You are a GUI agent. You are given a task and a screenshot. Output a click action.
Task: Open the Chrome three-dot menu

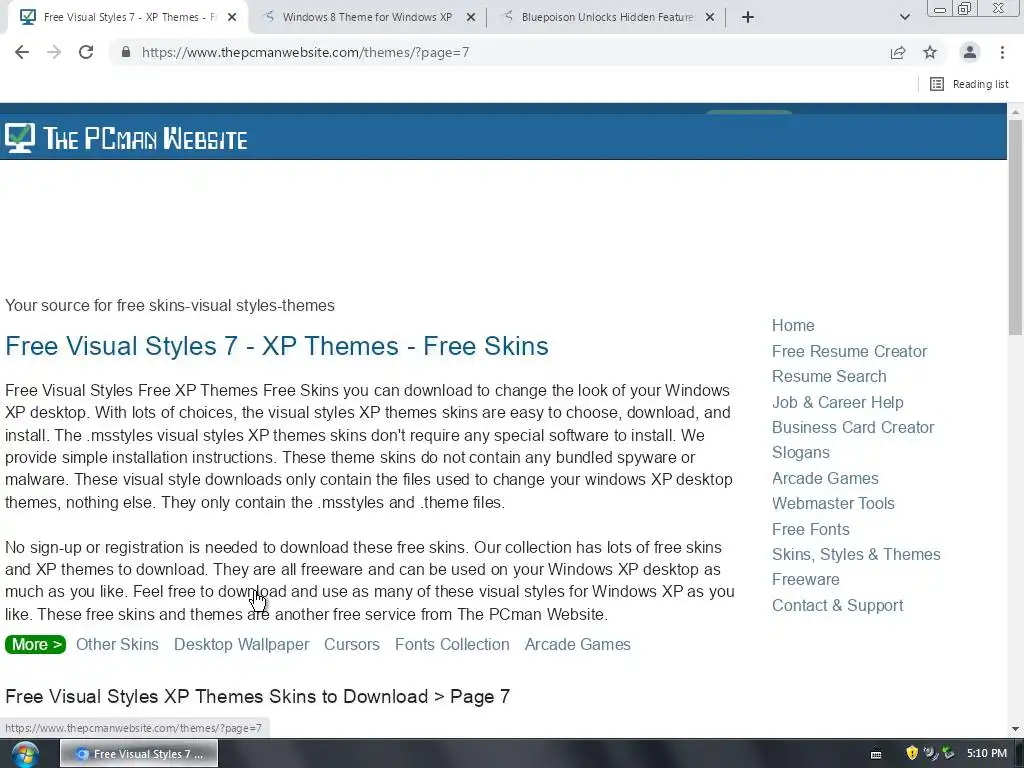click(x=1002, y=52)
